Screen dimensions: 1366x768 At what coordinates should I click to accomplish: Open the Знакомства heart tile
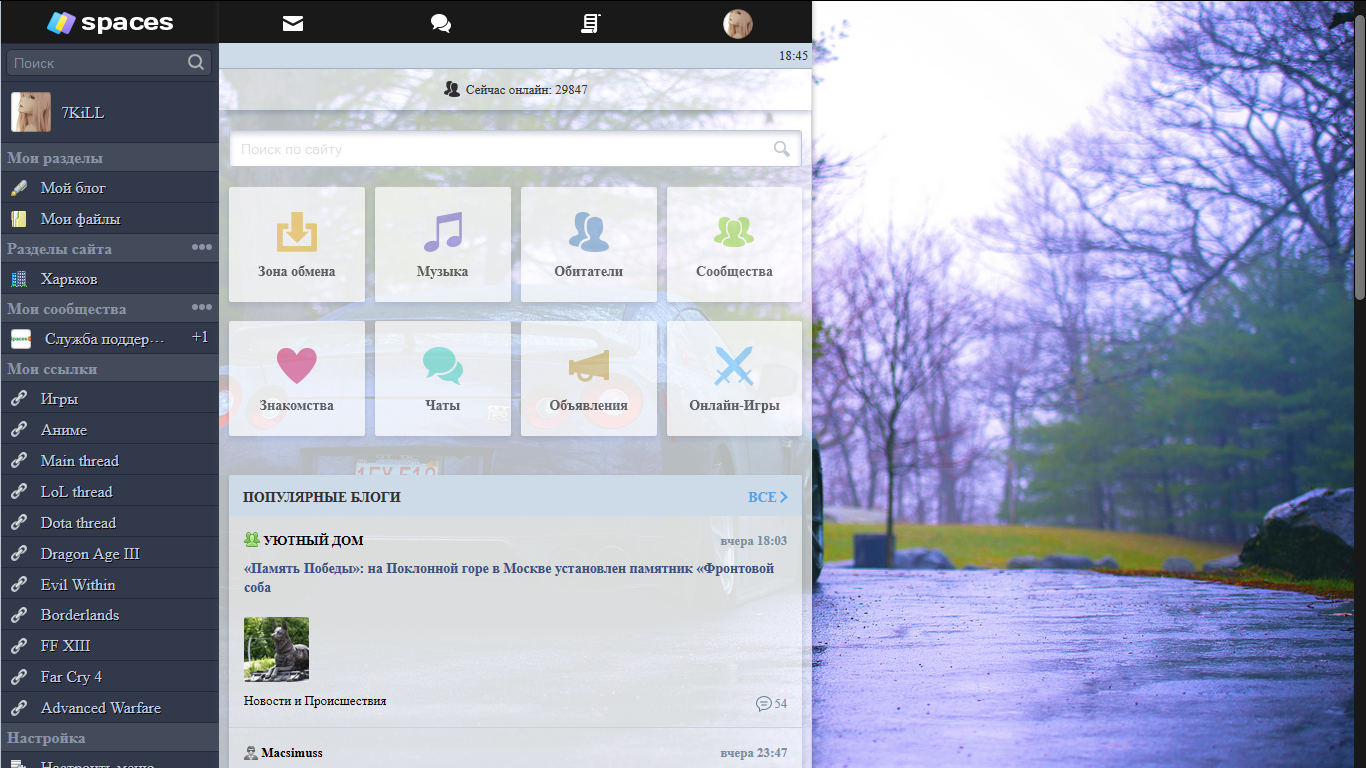point(297,379)
